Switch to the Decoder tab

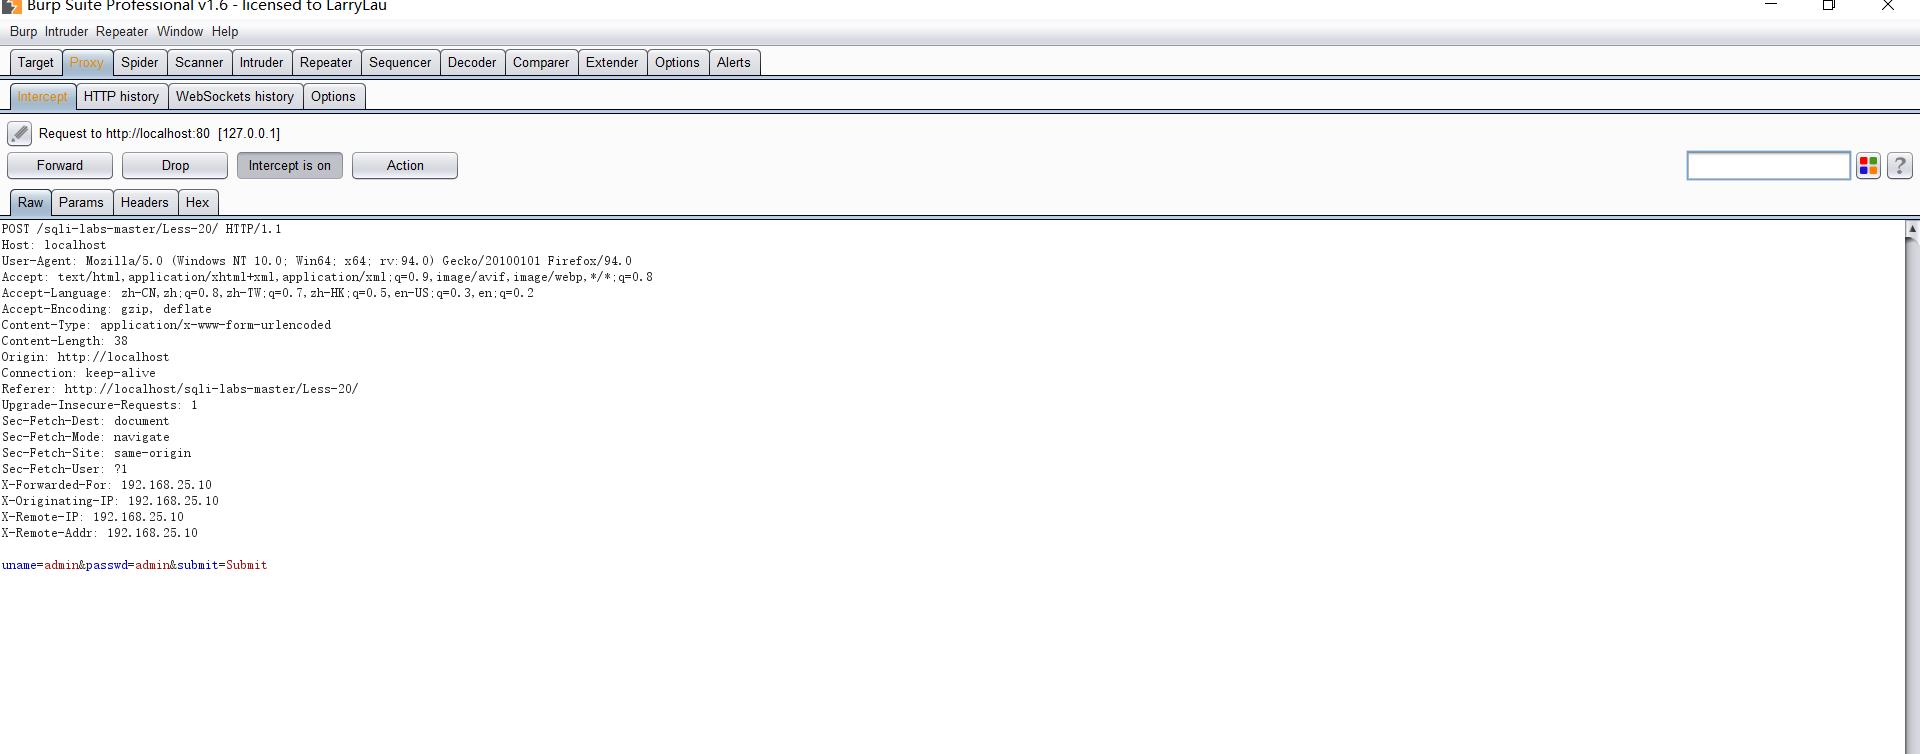point(472,63)
